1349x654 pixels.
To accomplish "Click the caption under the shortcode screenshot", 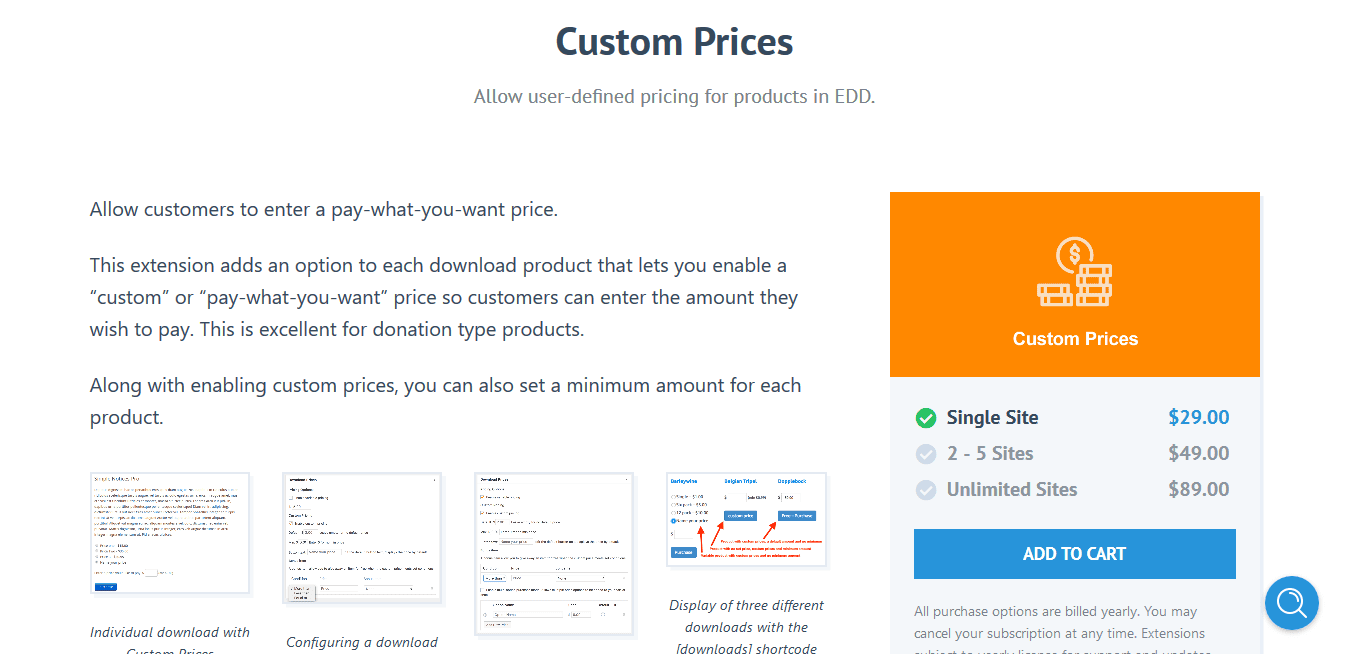I will (x=747, y=627).
